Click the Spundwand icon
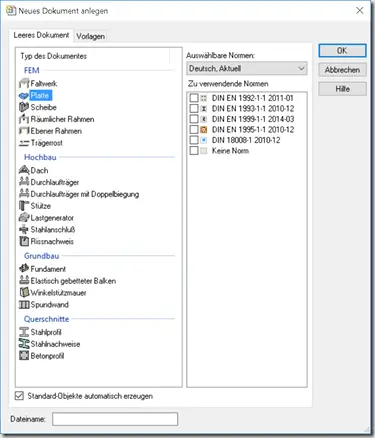Viewport: 375px width, 438px height. tap(24, 304)
